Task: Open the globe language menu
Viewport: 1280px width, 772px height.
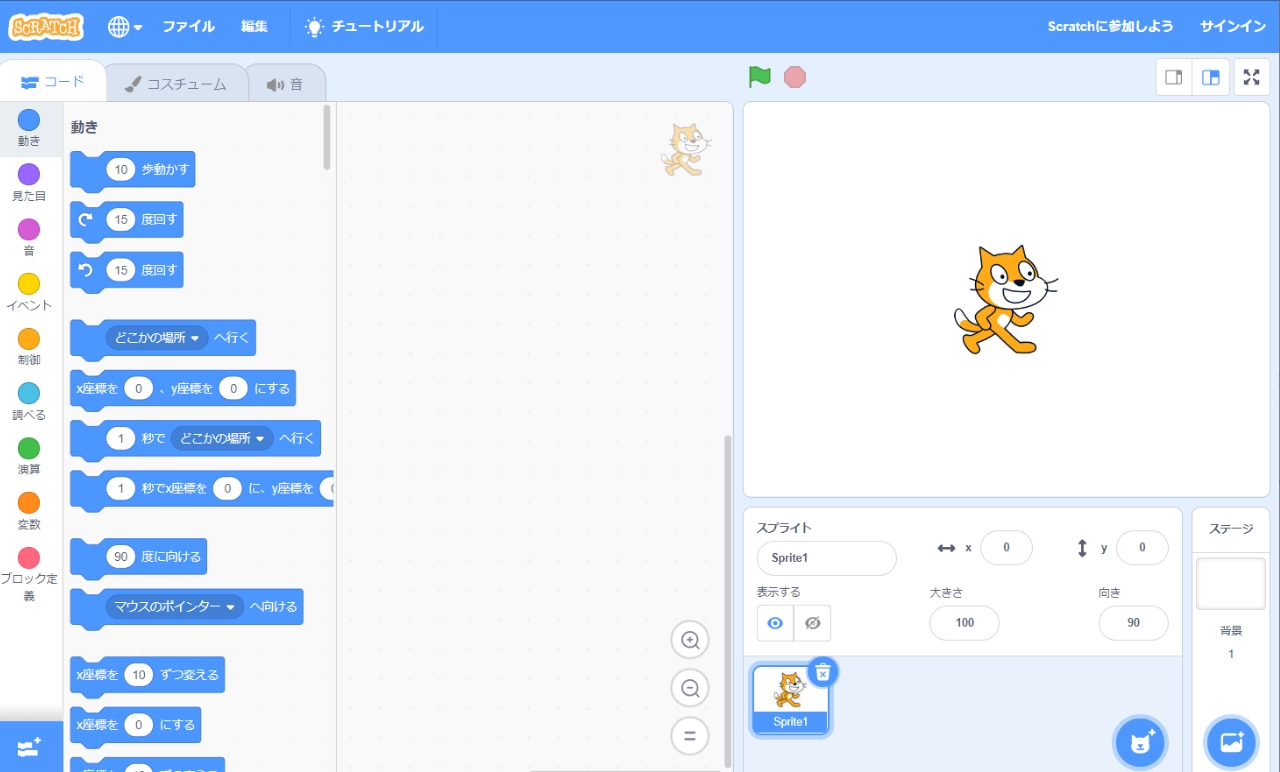Action: coord(125,27)
